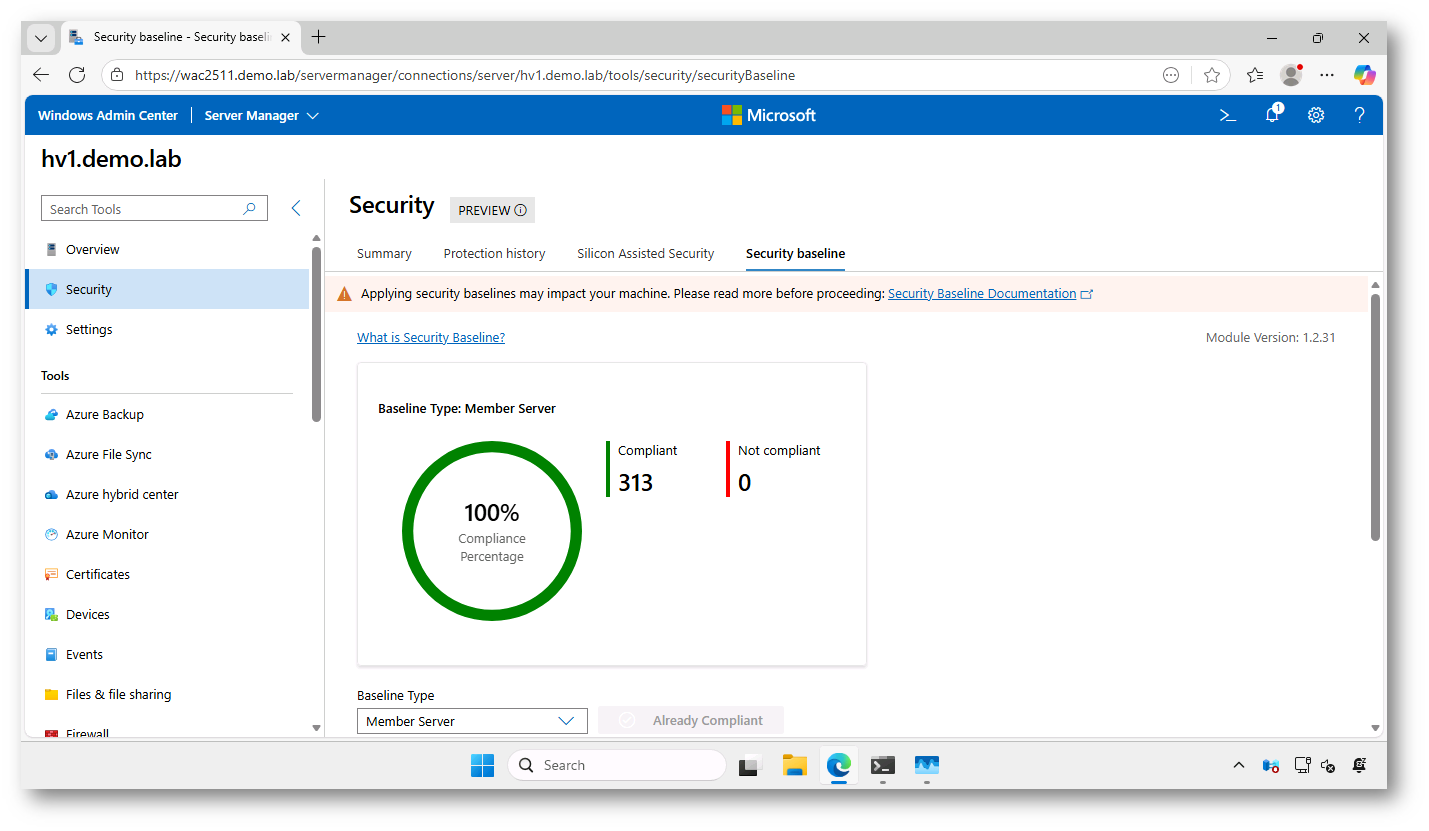
Task: View site information lock icon
Action: [x=117, y=75]
